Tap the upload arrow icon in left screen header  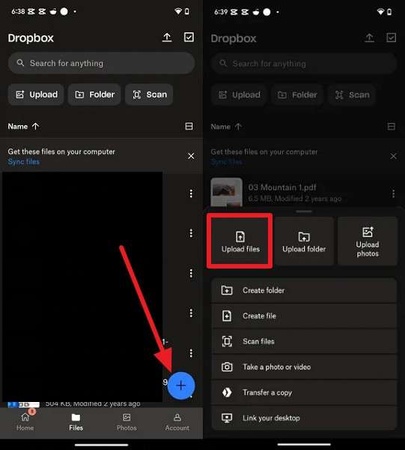(167, 37)
